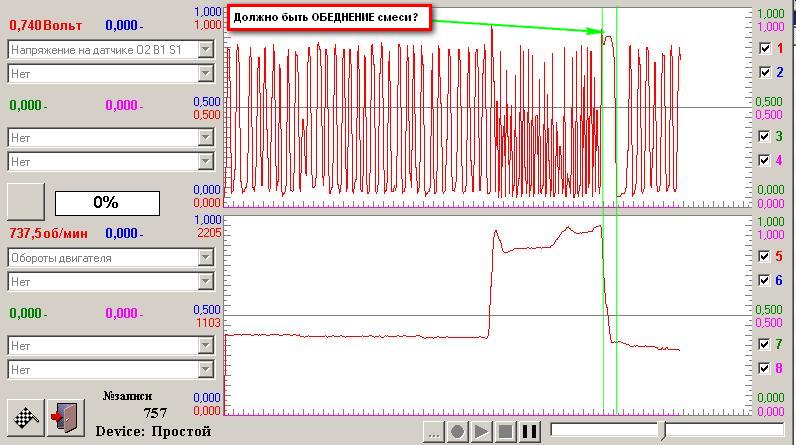Click the record number 757
Screen dimensions: 796x445
click(155, 413)
